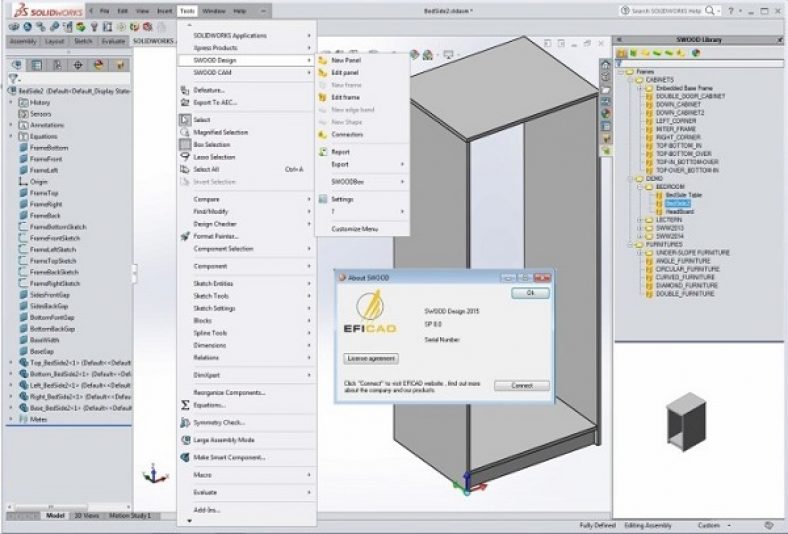Choose Export To AEC in Tools menu
The width and height of the screenshot is (788, 534).
pyautogui.click(x=215, y=102)
